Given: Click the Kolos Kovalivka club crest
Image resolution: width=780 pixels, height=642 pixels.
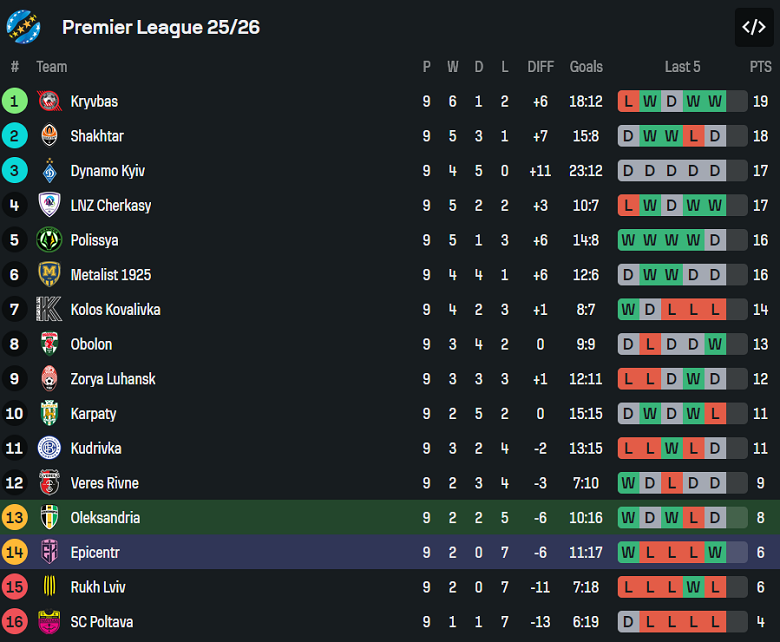Looking at the screenshot, I should (x=49, y=309).
